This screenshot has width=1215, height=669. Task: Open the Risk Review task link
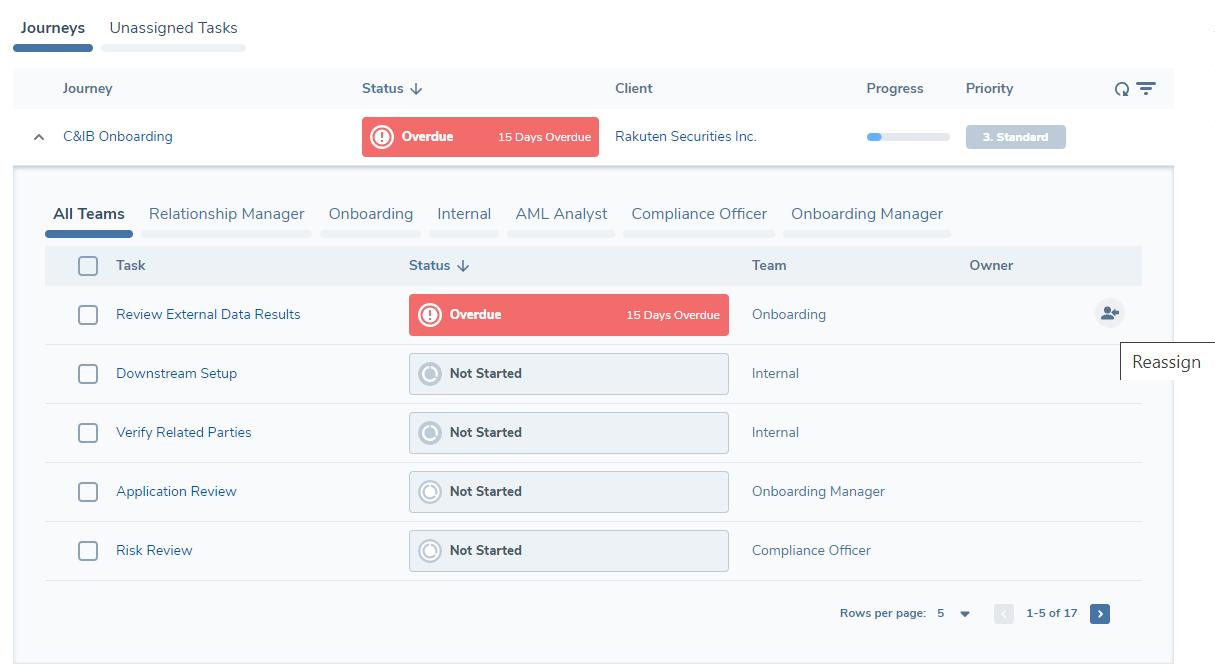(154, 550)
